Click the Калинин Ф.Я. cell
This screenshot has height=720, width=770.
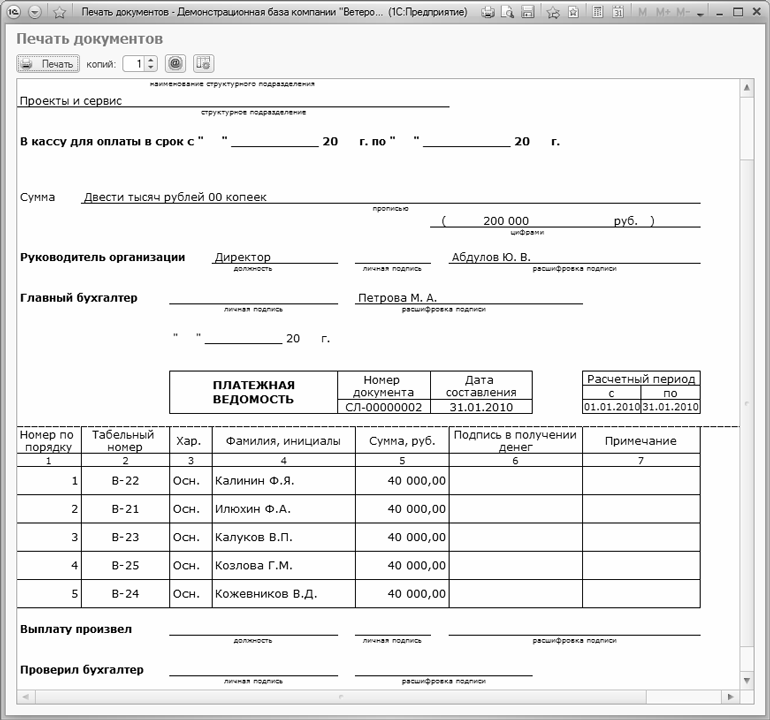[283, 481]
